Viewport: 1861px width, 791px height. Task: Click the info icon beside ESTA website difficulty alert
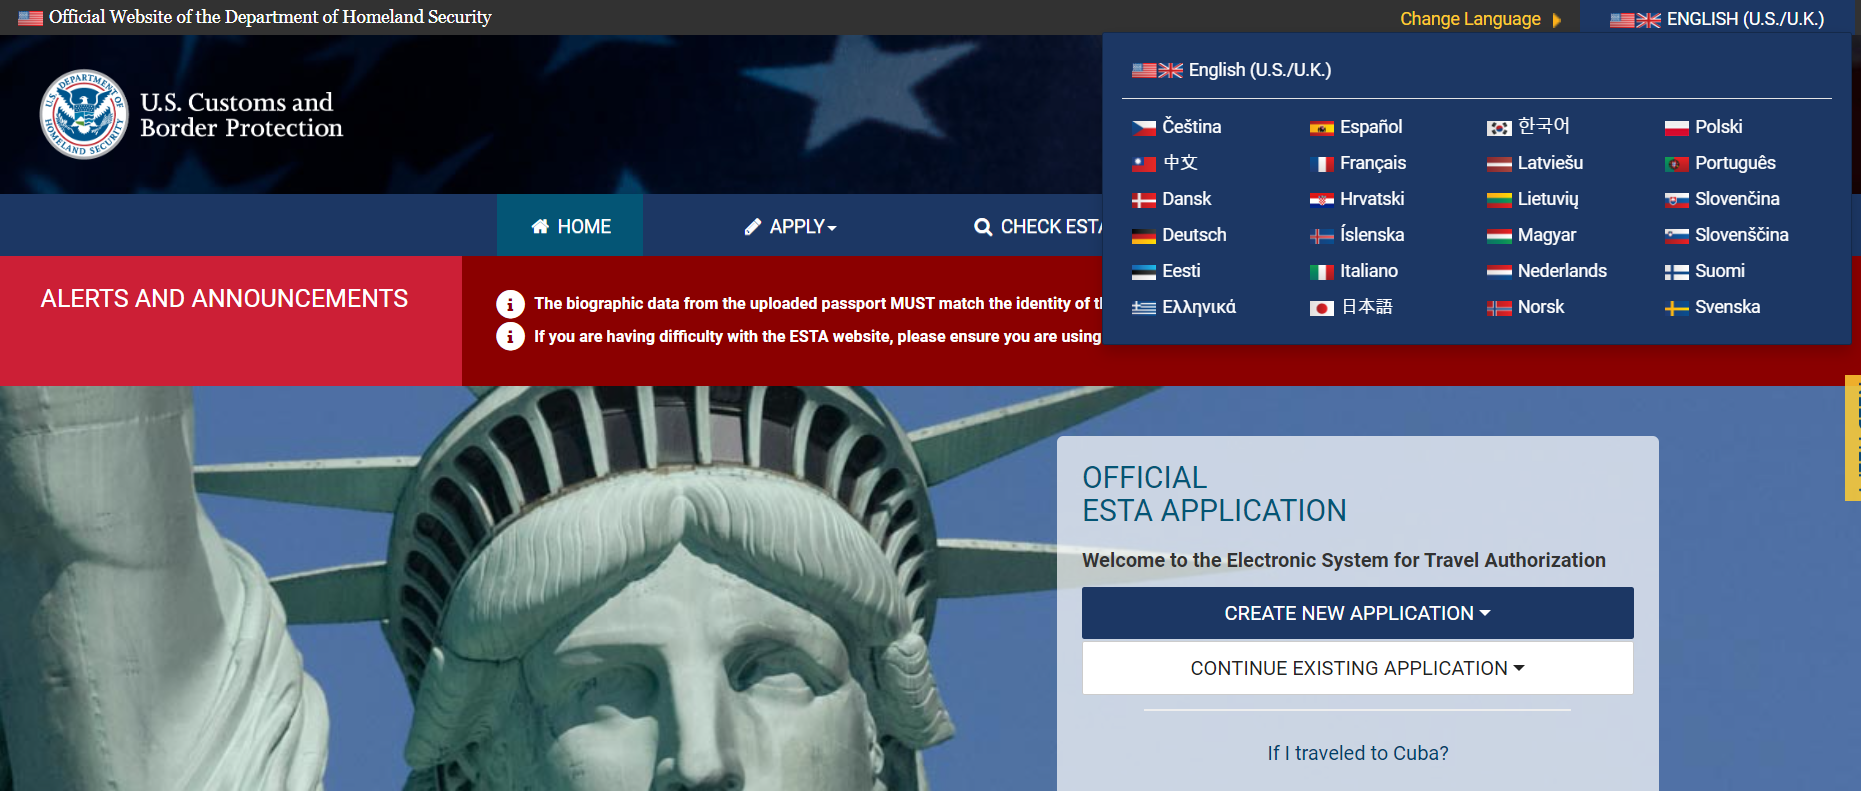point(510,337)
